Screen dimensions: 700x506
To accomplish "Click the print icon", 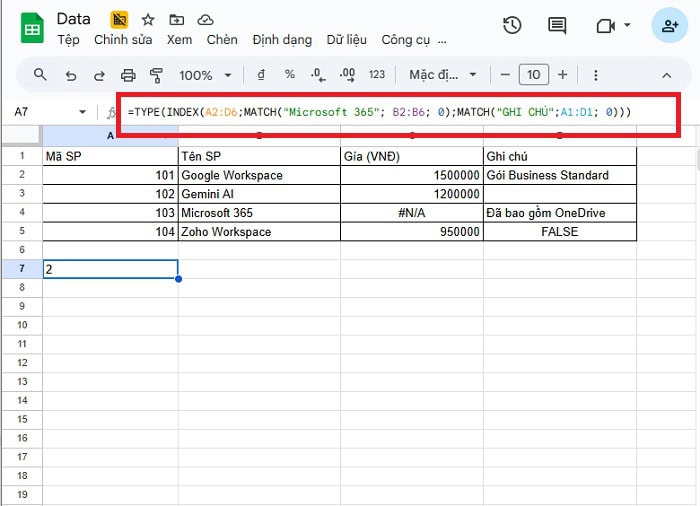I will (127, 75).
